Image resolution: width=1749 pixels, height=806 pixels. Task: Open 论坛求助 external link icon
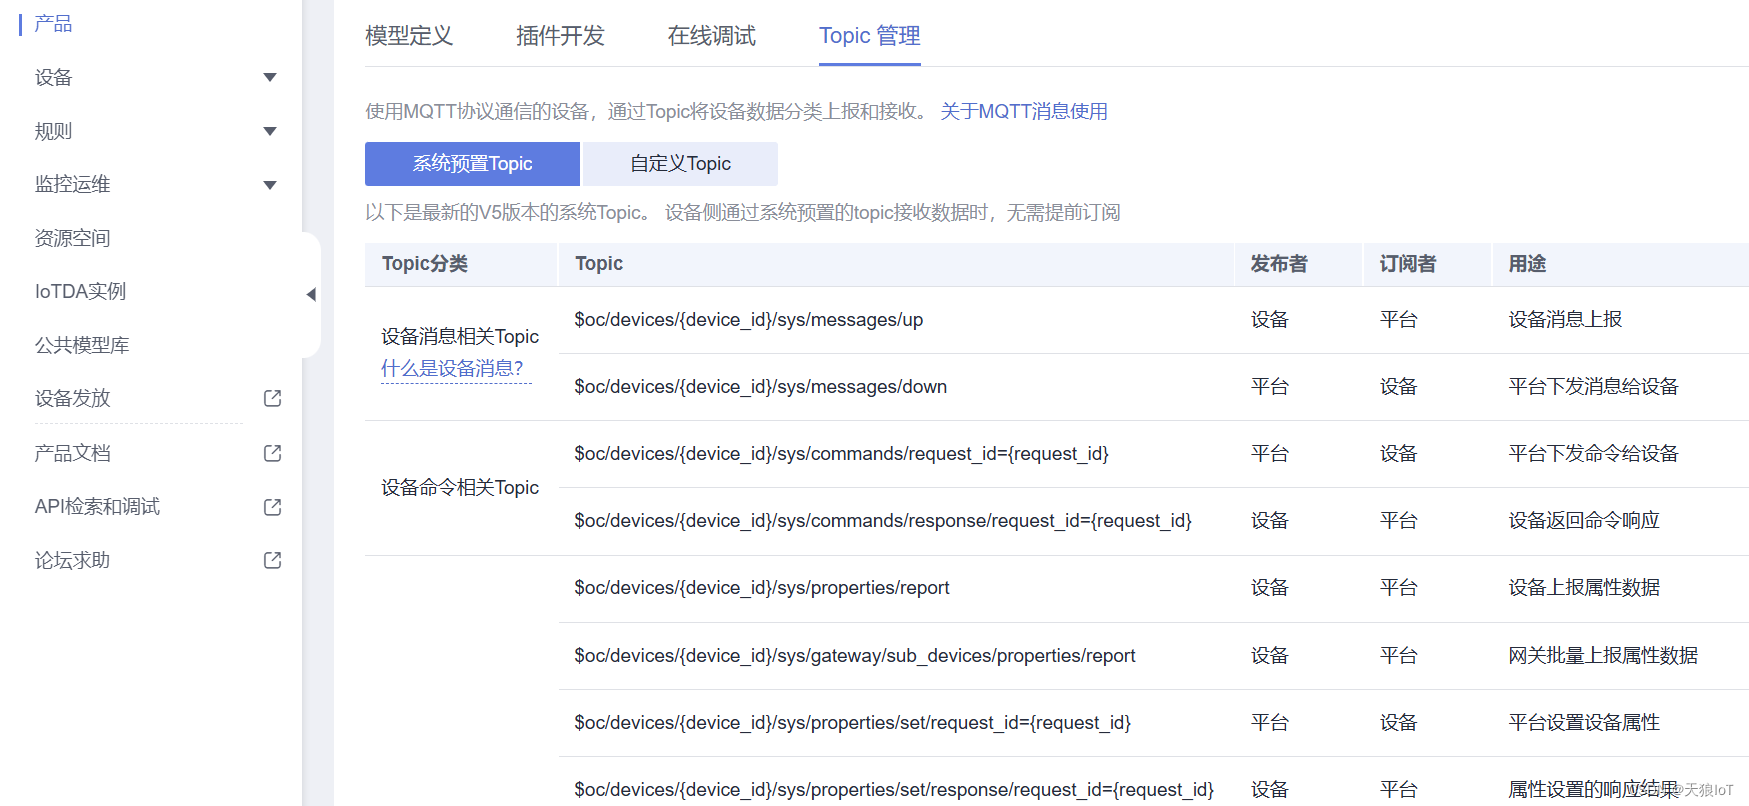(x=272, y=560)
